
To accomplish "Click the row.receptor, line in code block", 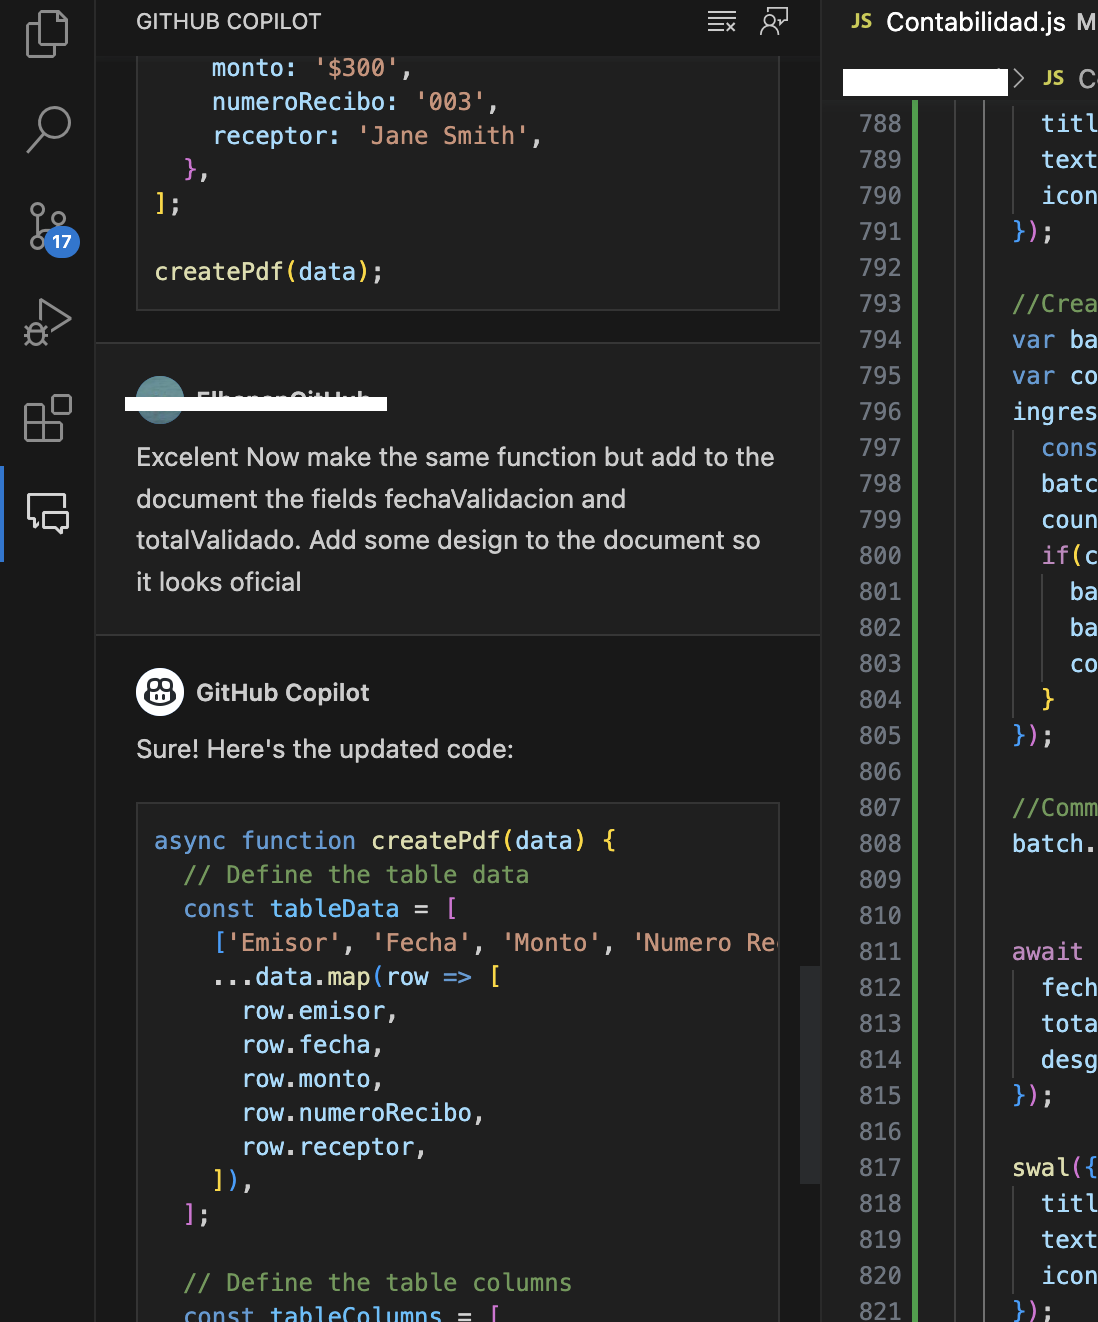I will coord(334,1147).
